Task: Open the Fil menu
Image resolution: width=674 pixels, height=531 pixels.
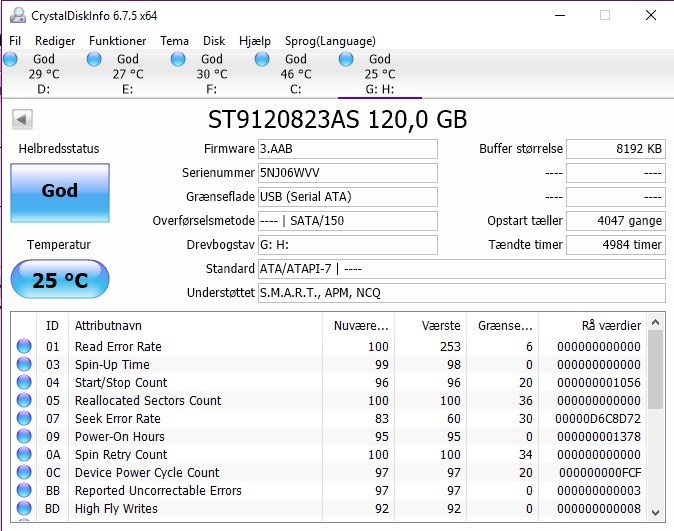Action: (15, 41)
